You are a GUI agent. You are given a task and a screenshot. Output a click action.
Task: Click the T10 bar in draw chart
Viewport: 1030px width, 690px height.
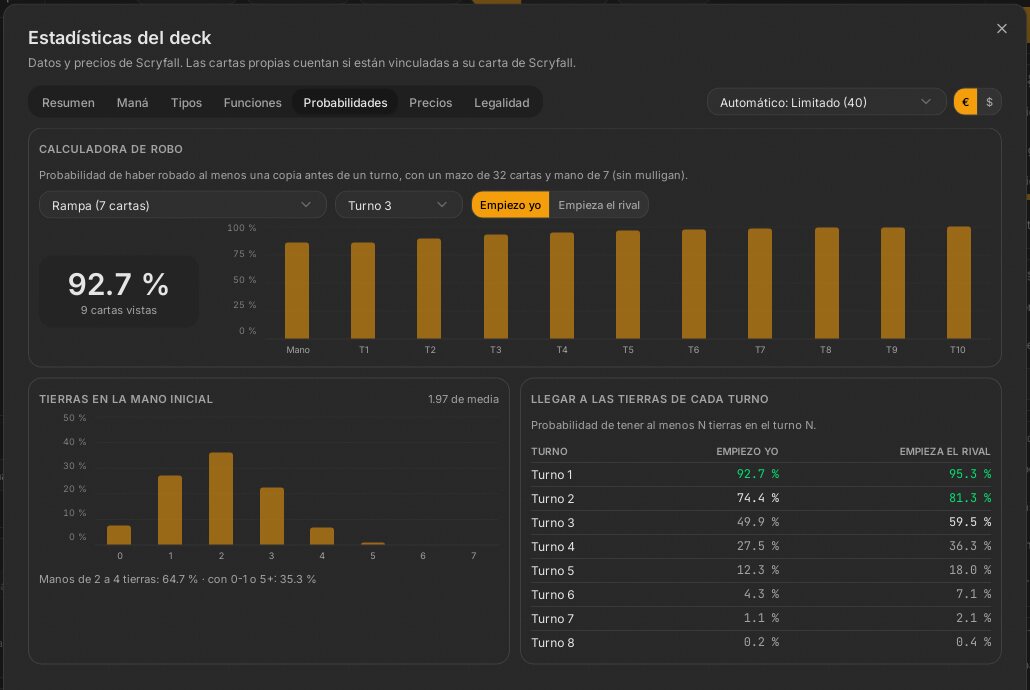tap(958, 283)
